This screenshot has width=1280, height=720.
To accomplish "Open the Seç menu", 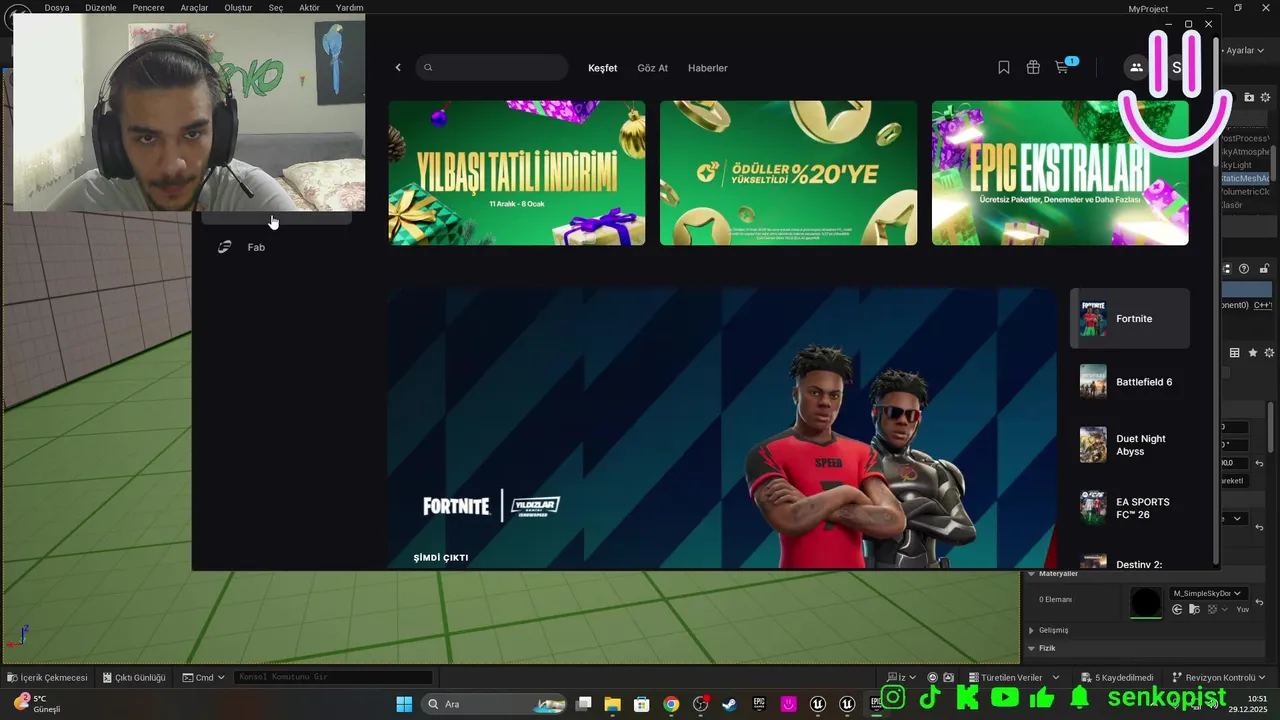I will pyautogui.click(x=276, y=7).
